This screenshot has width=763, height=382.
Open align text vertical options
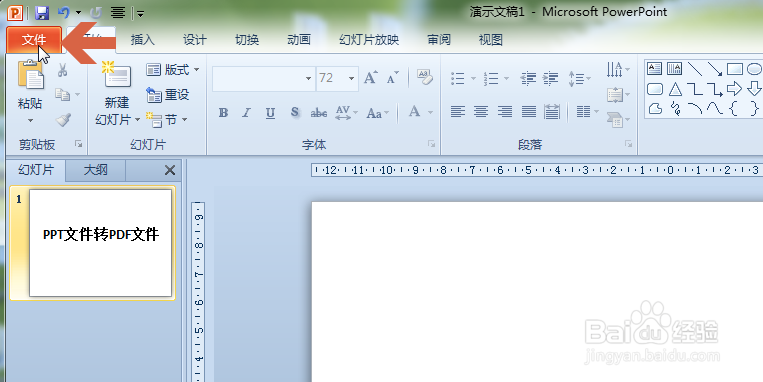tap(618, 95)
